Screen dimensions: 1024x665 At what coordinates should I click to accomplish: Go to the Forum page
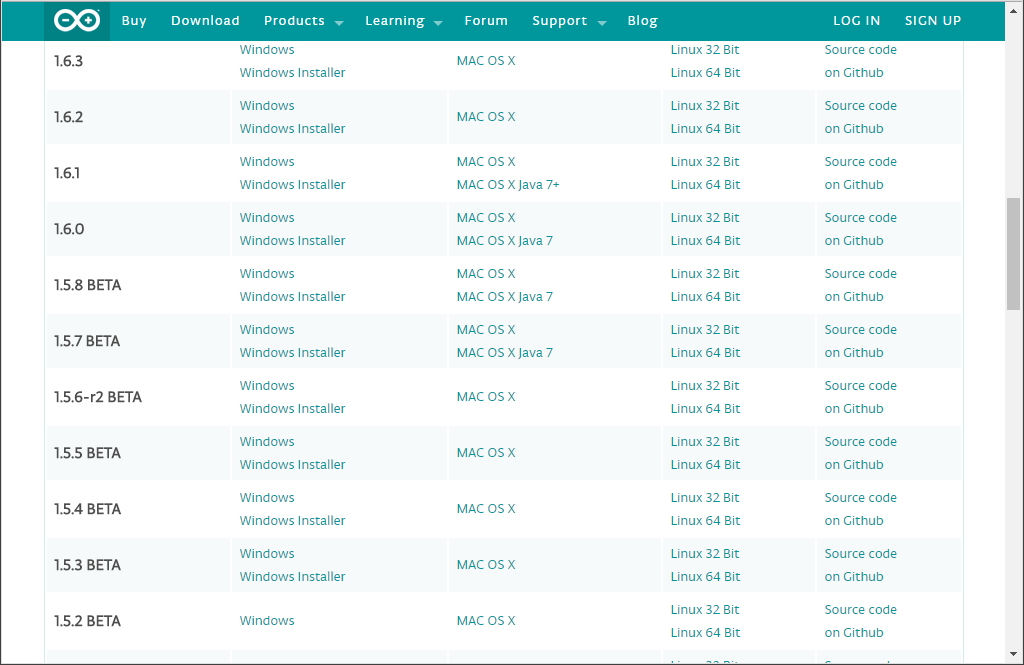(486, 21)
